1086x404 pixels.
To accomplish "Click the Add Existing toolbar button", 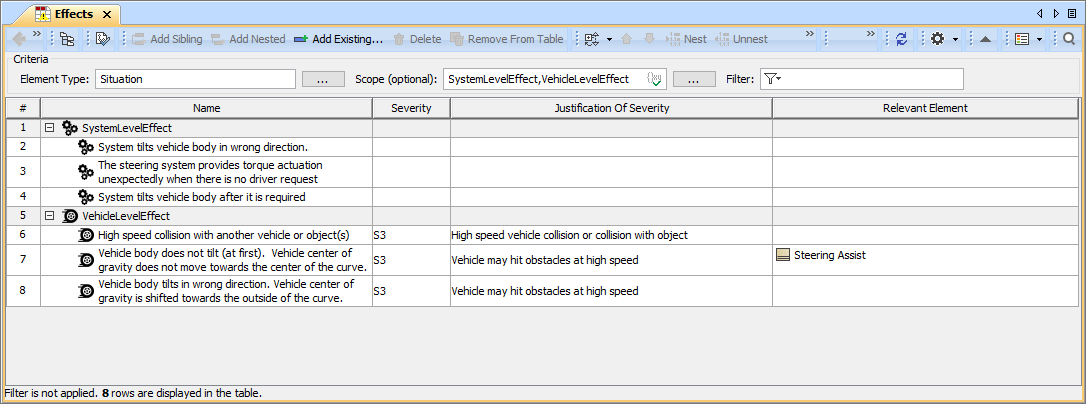I will (x=337, y=39).
